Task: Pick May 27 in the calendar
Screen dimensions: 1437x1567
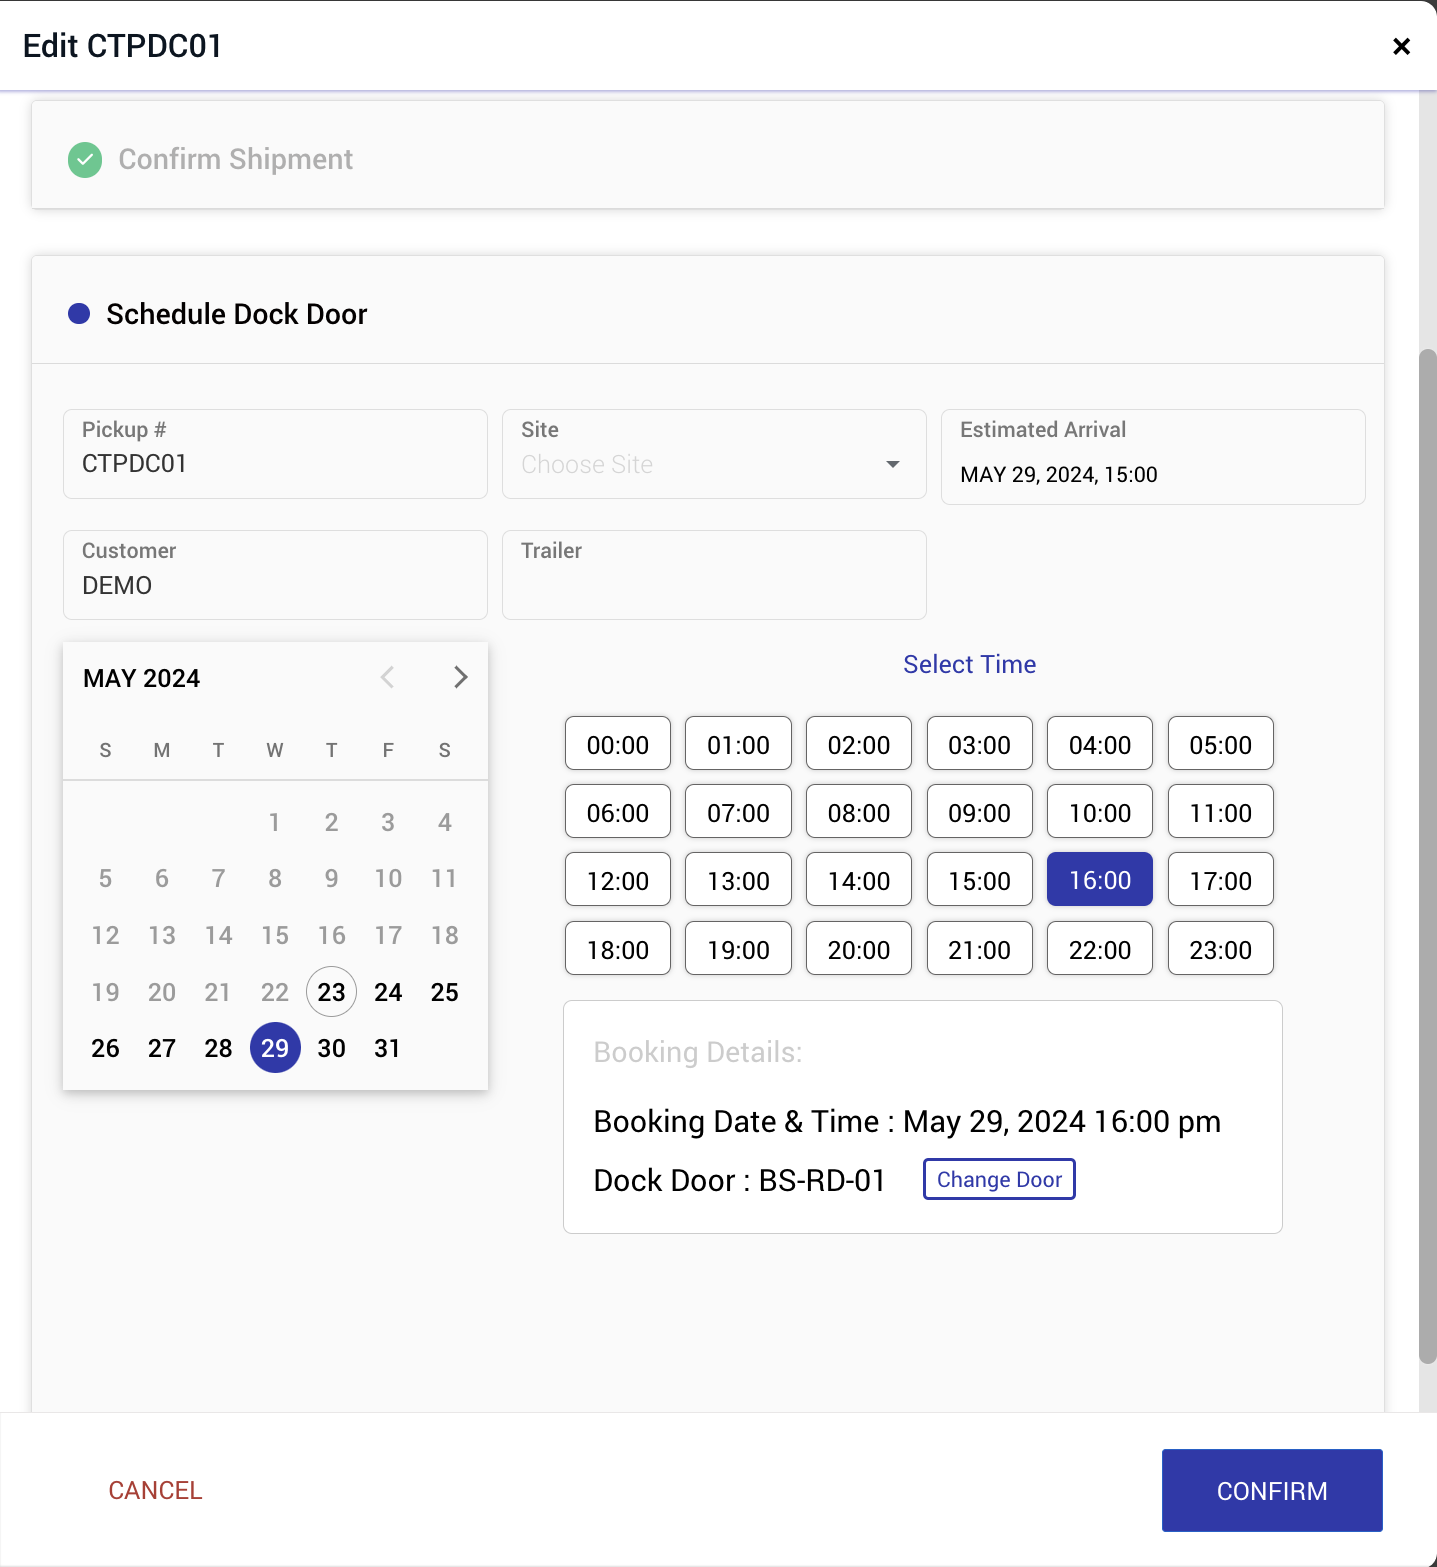Action: pyautogui.click(x=162, y=1048)
